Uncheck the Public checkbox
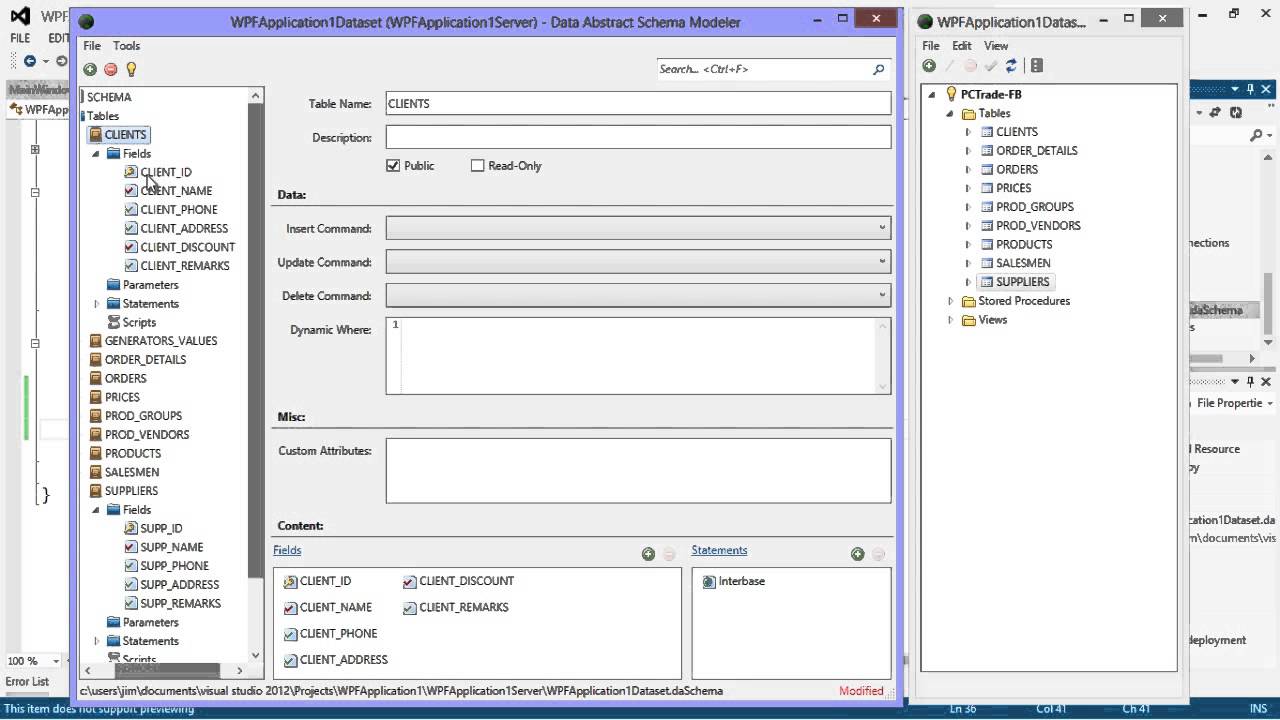 393,166
